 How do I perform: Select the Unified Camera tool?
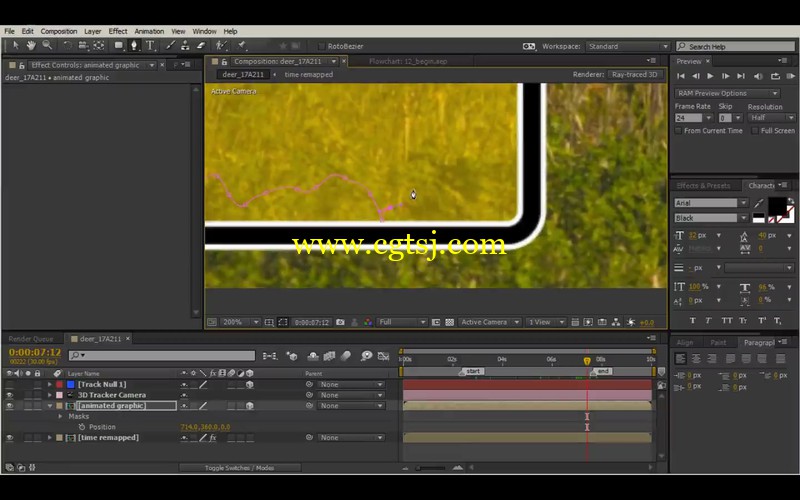tap(83, 45)
